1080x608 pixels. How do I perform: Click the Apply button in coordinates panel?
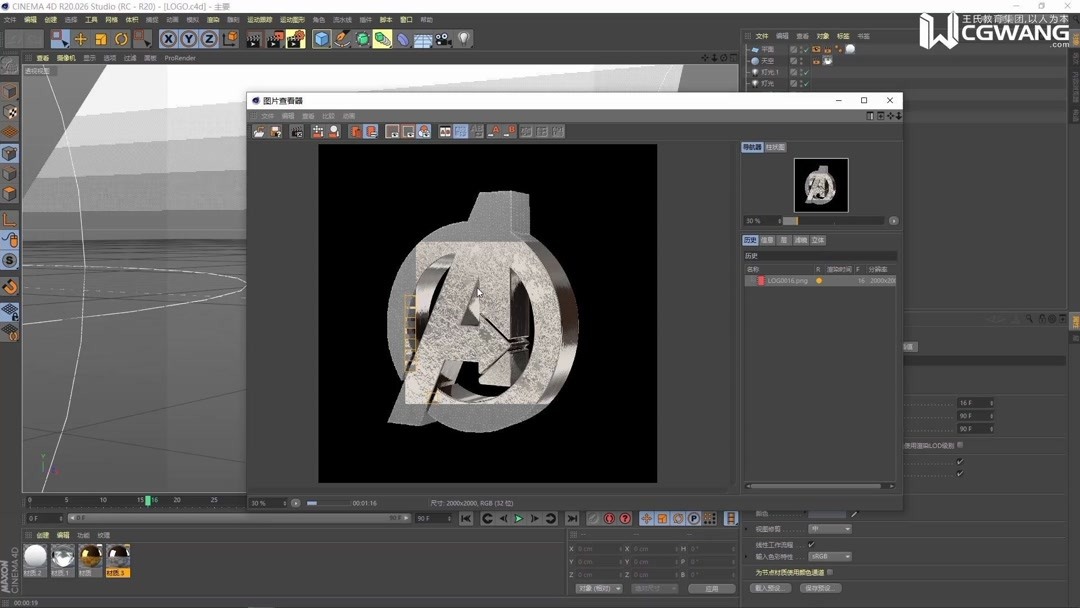pos(712,588)
